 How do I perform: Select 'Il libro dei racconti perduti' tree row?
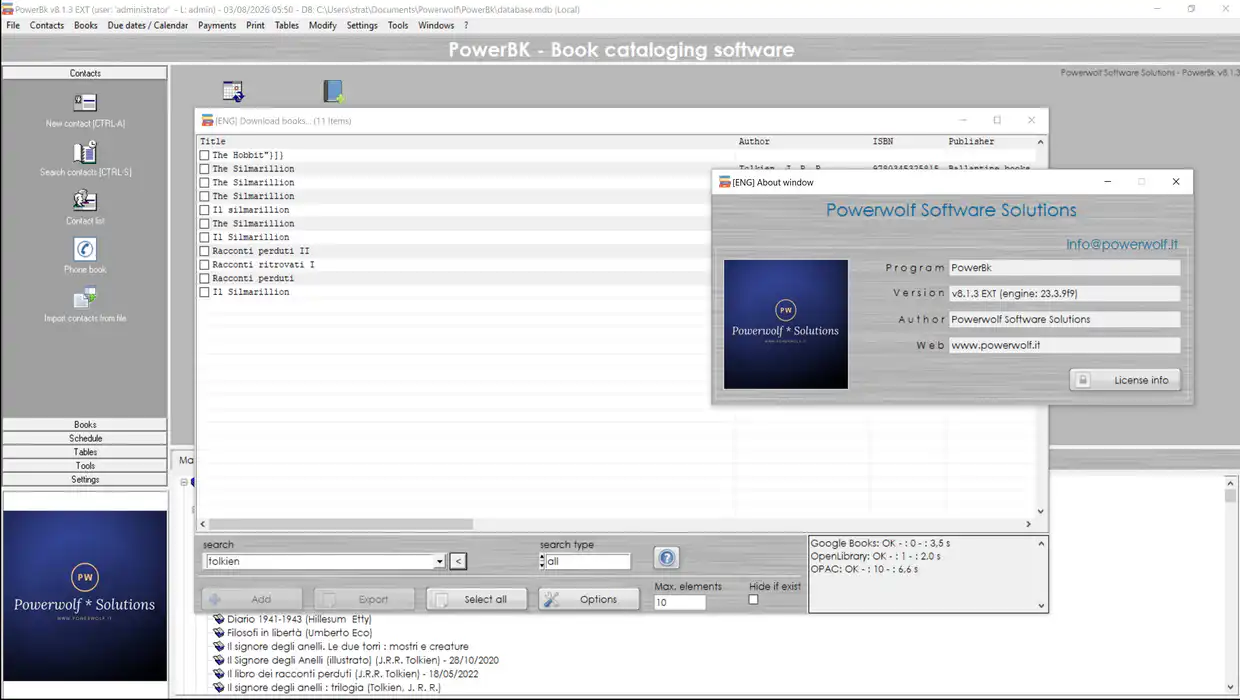[x=355, y=674]
